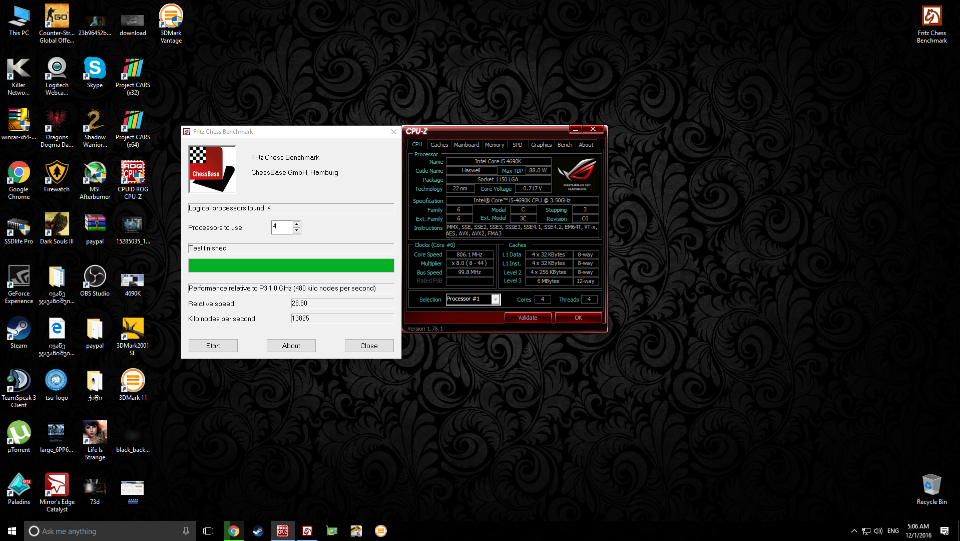960x541 pixels.
Task: Open the Skype desktop shortcut
Action: (95, 68)
